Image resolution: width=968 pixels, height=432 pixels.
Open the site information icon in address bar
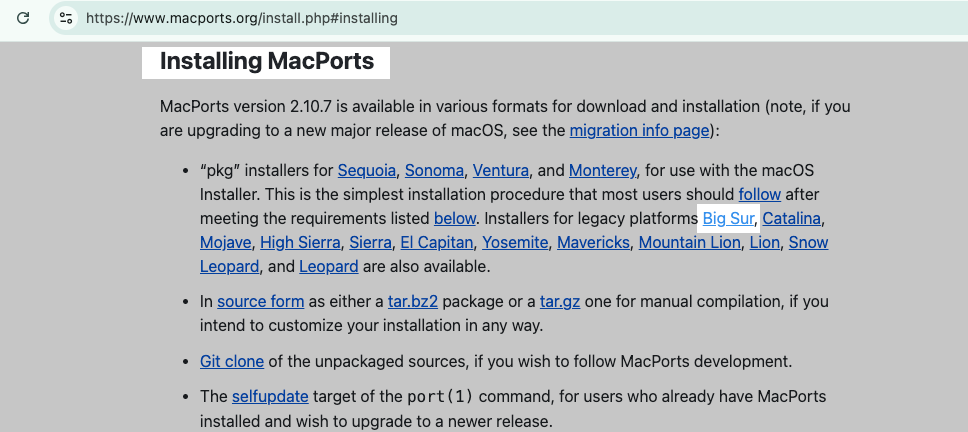point(66,18)
